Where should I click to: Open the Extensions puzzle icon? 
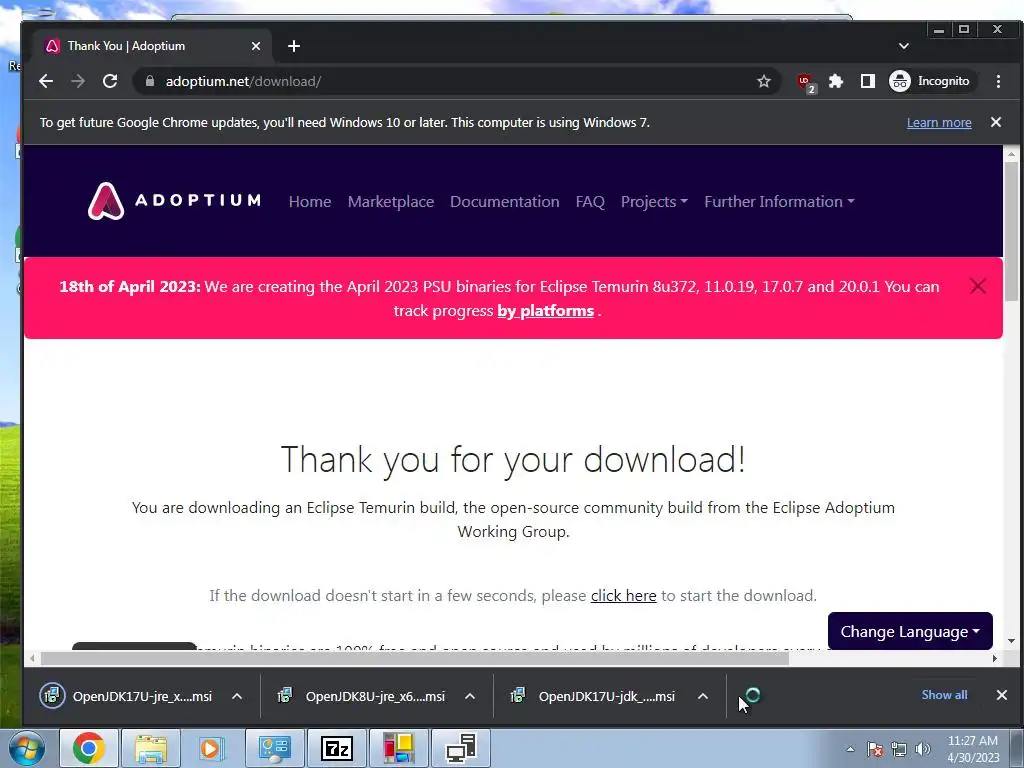click(835, 81)
